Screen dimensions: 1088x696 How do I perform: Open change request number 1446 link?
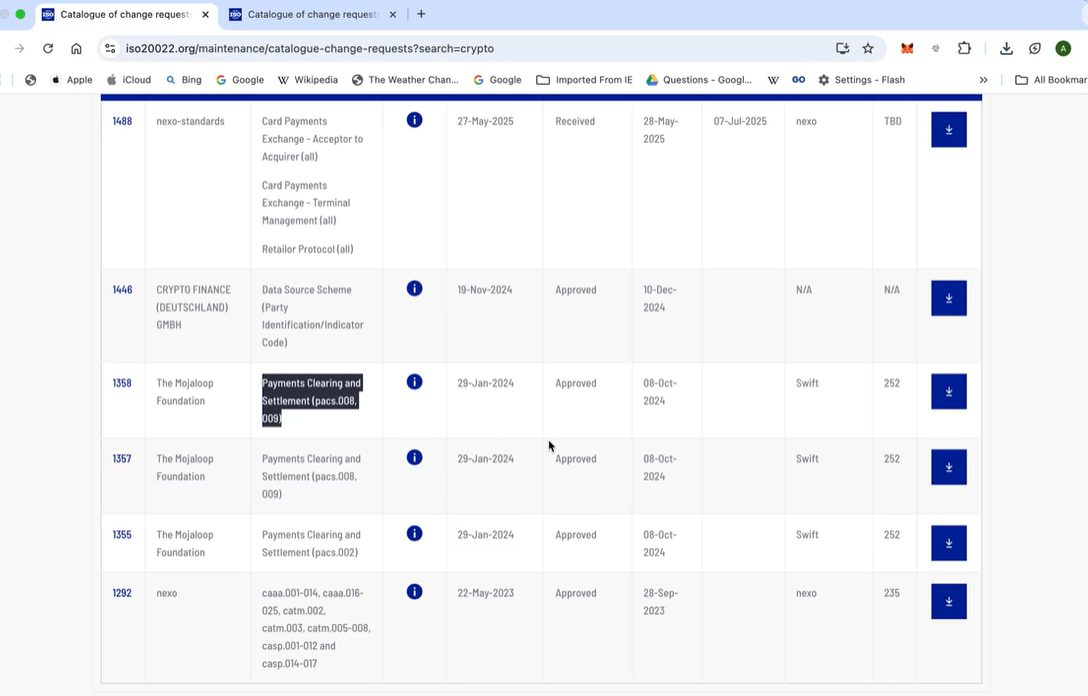[122, 290]
